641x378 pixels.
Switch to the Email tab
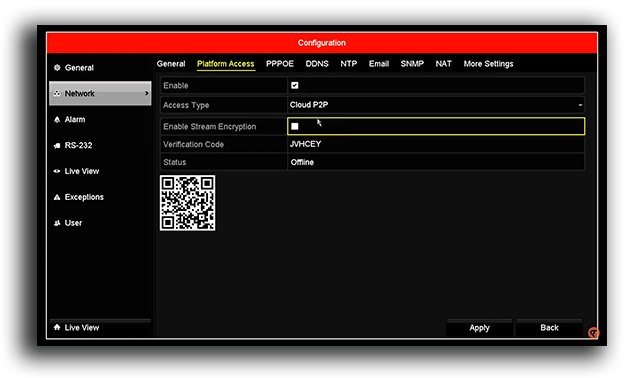(x=379, y=64)
